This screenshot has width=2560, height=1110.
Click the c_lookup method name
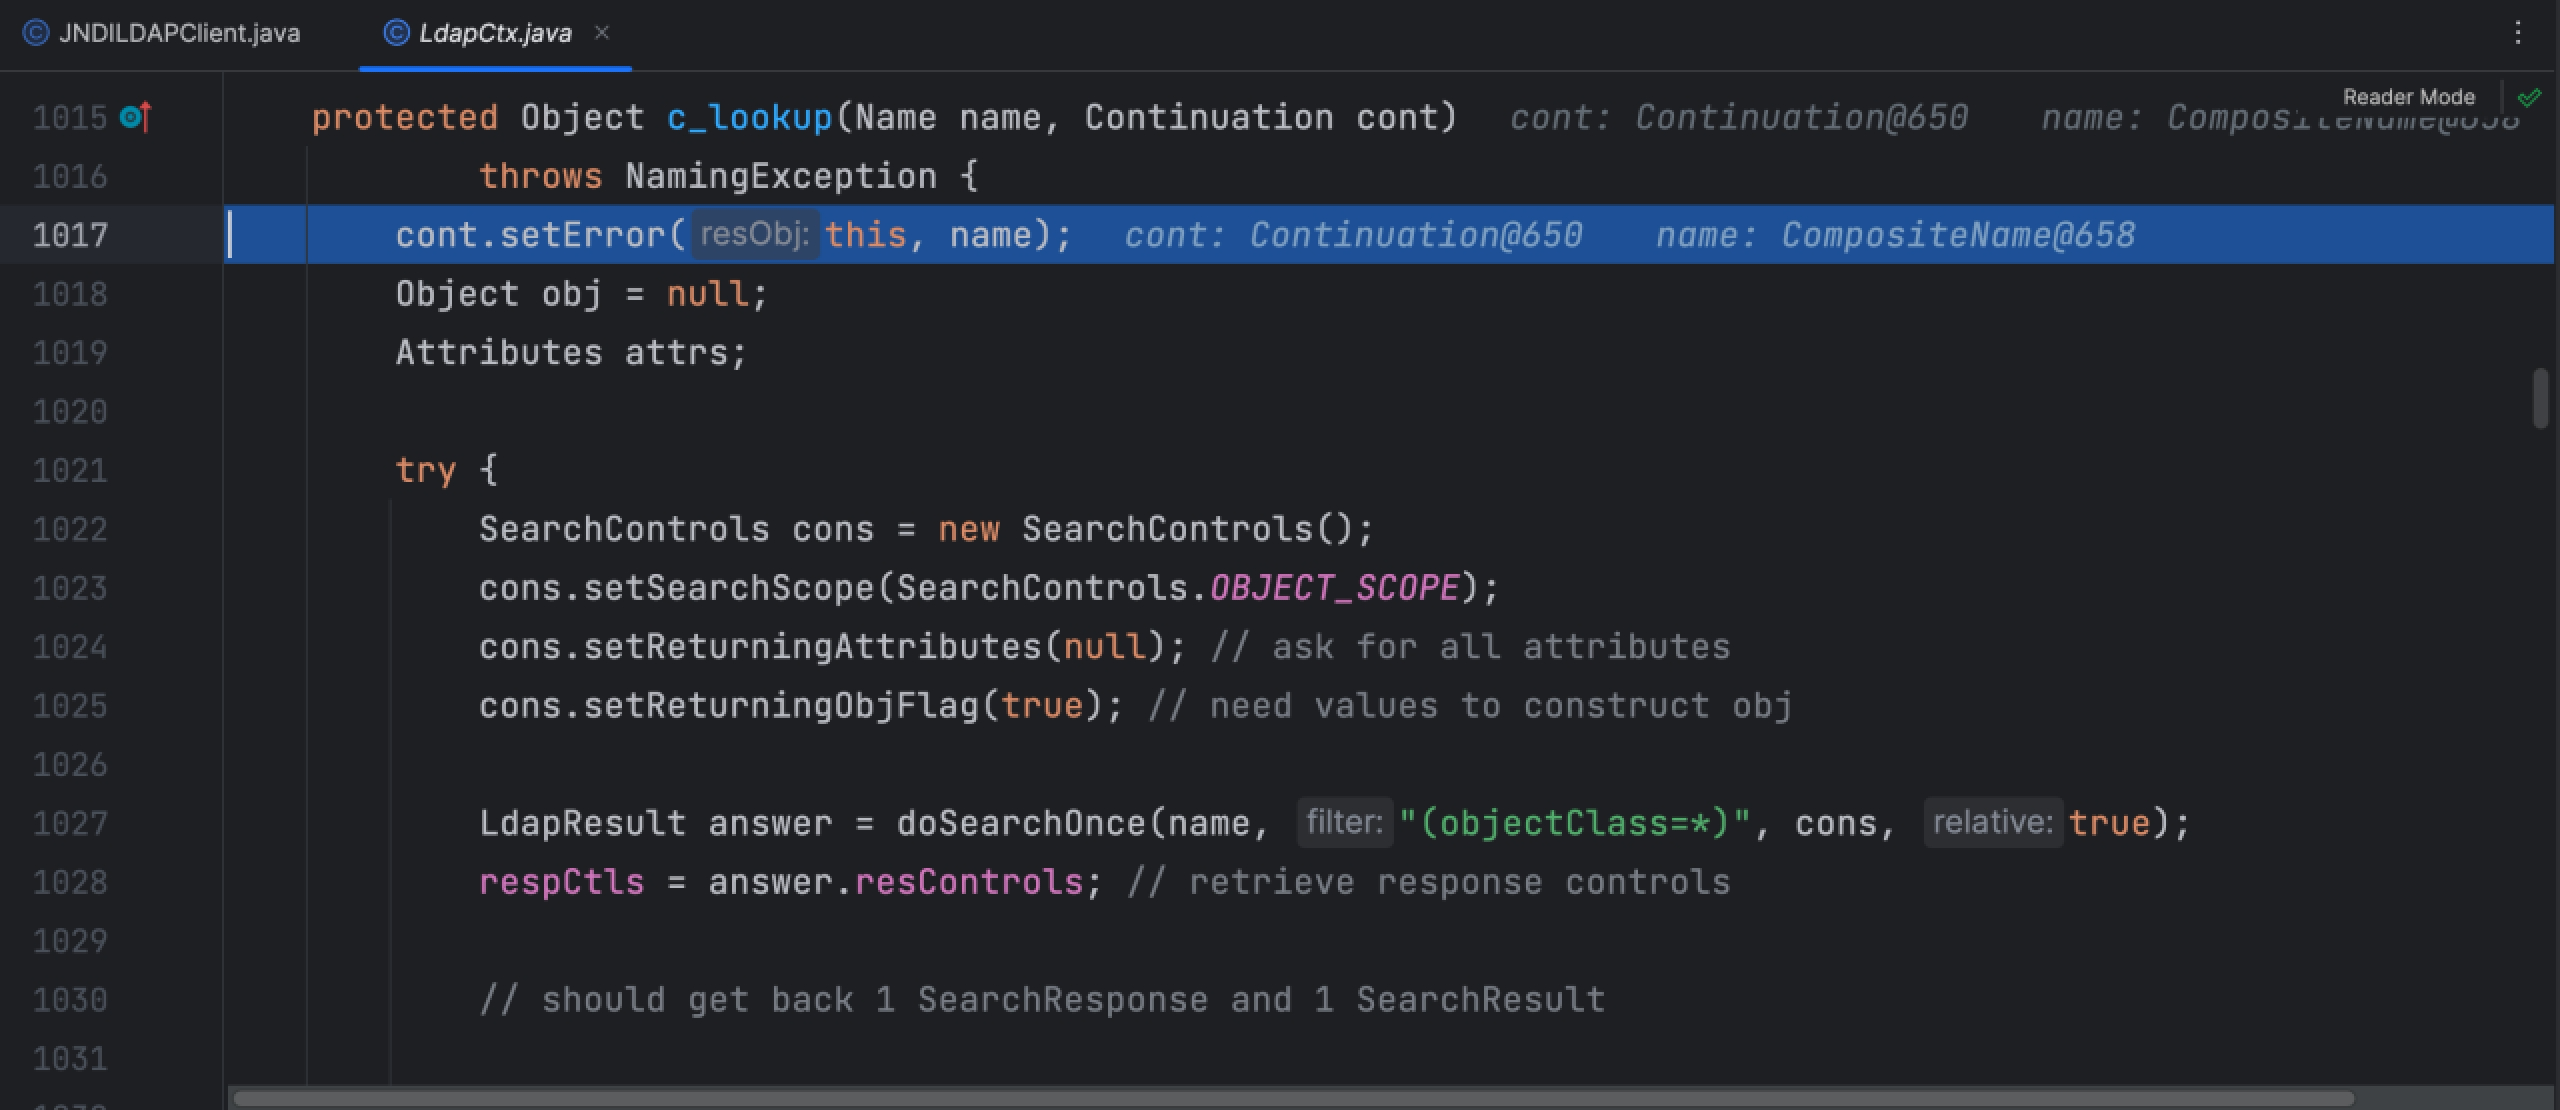pyautogui.click(x=750, y=118)
